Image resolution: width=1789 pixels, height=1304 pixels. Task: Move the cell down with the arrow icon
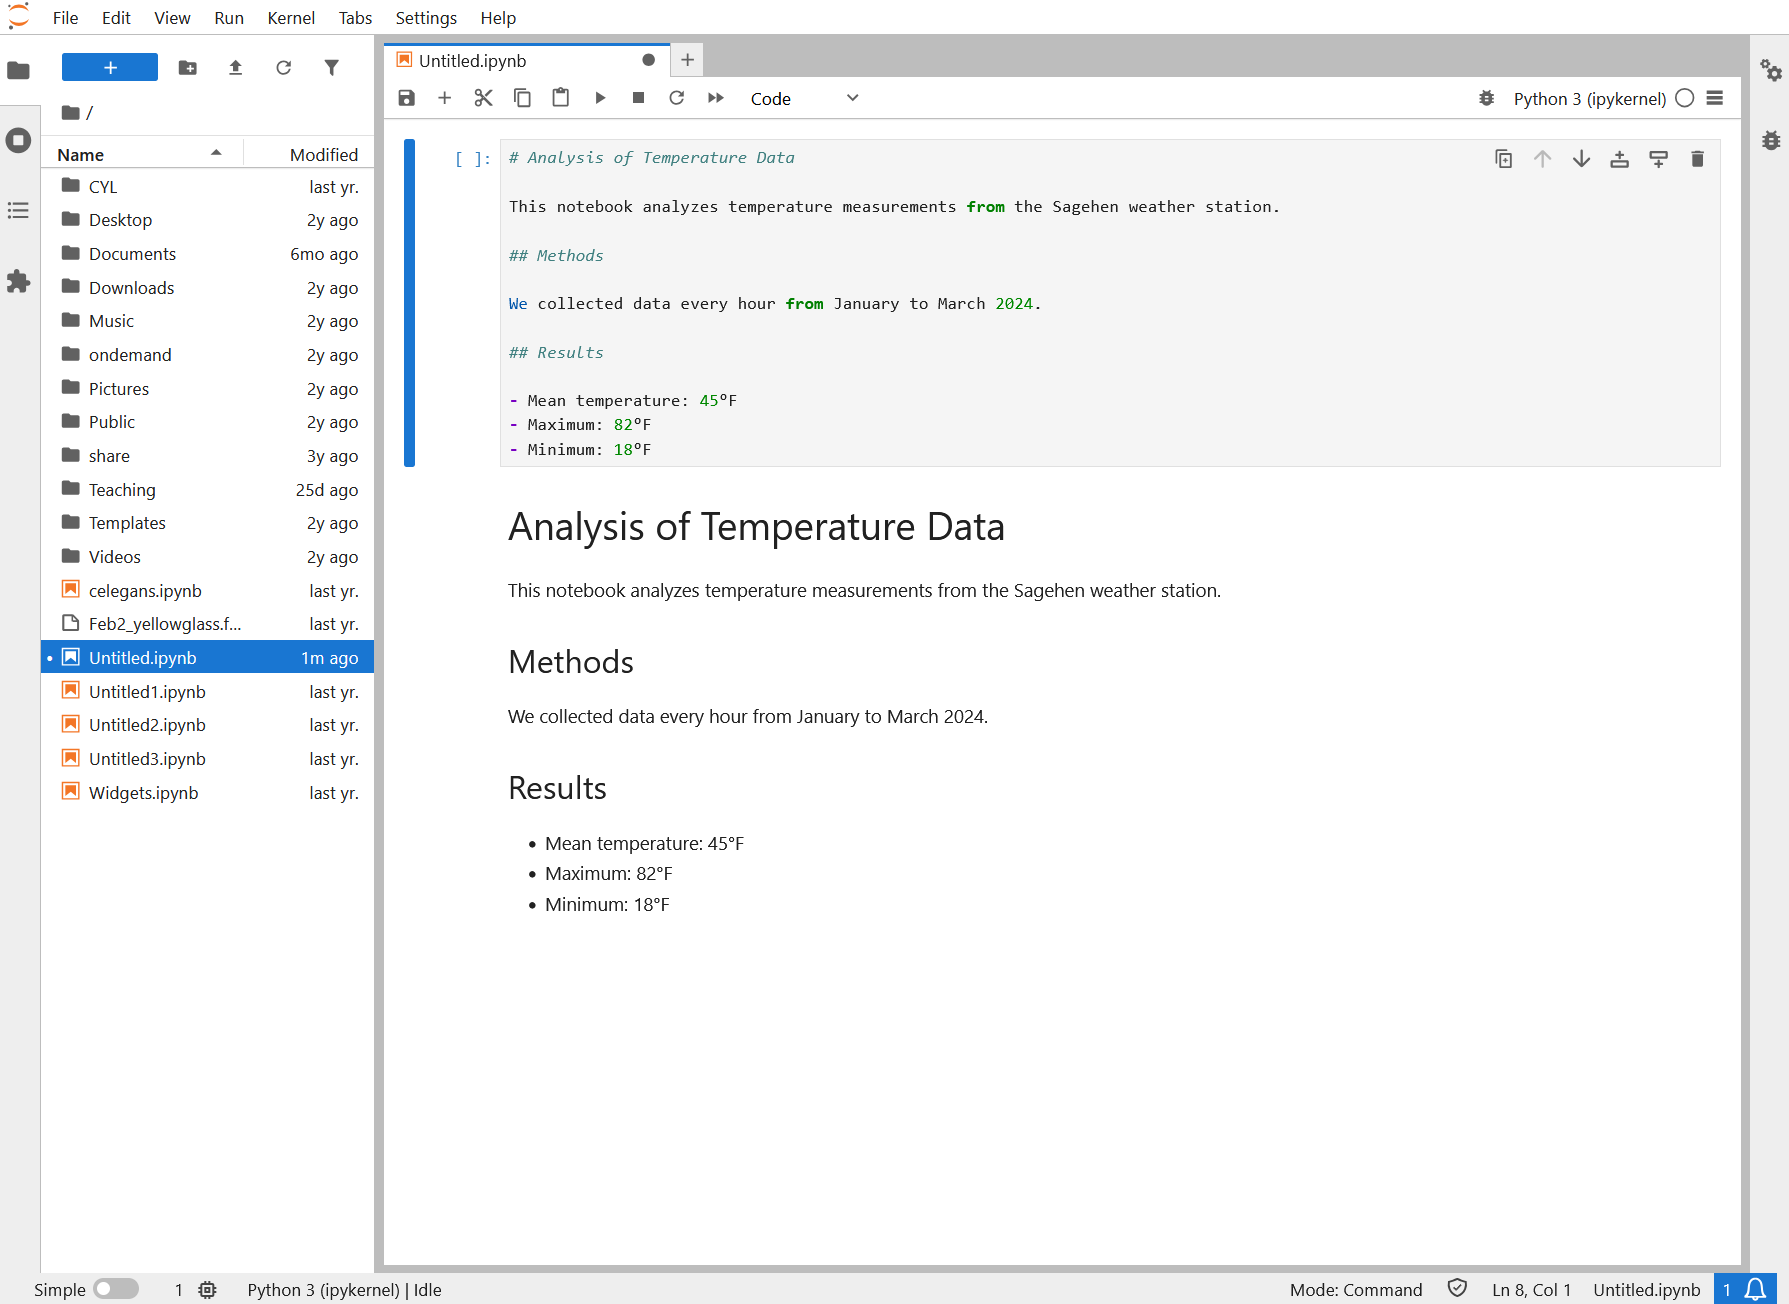(1581, 159)
